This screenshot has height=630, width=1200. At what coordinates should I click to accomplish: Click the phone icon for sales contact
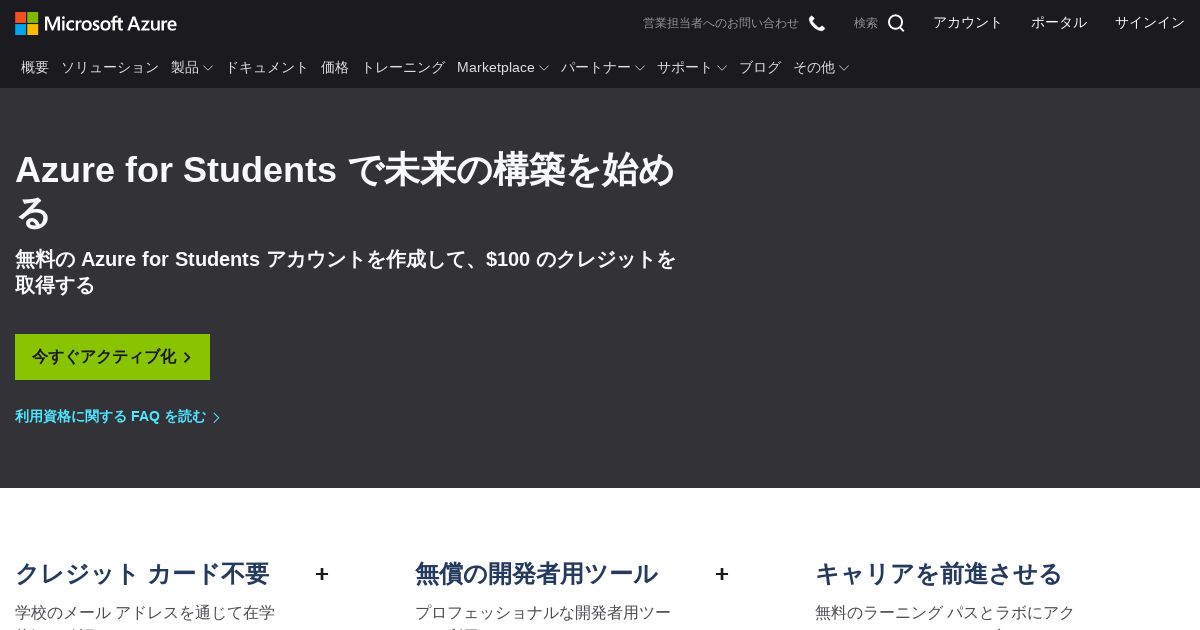tap(817, 23)
